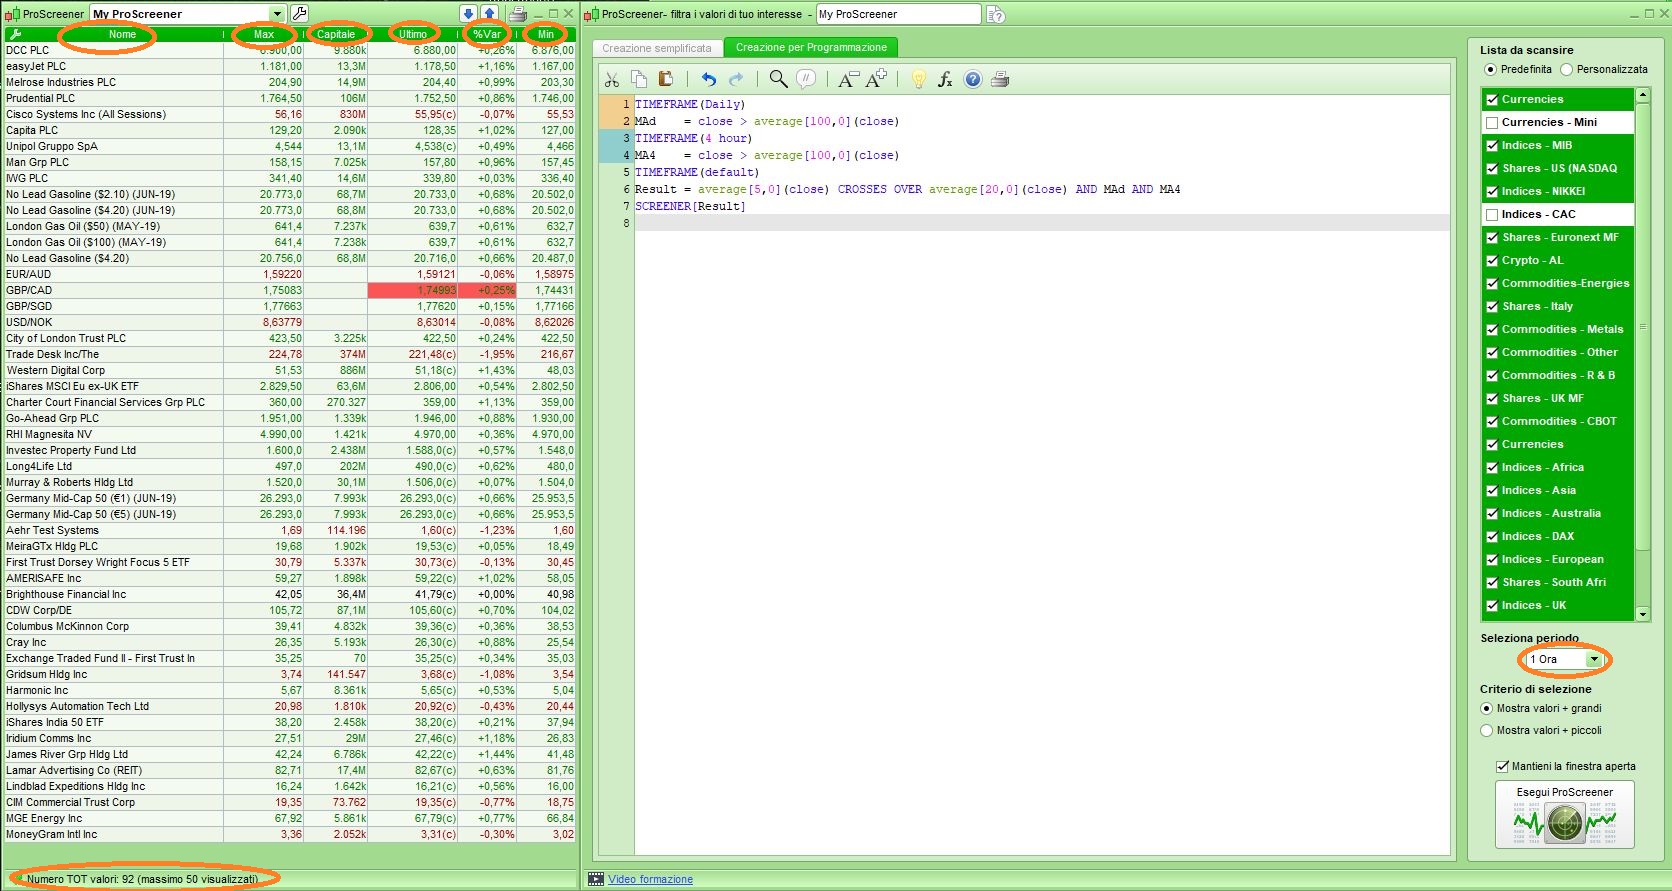Switch to Creazione semplificata tab

657,48
